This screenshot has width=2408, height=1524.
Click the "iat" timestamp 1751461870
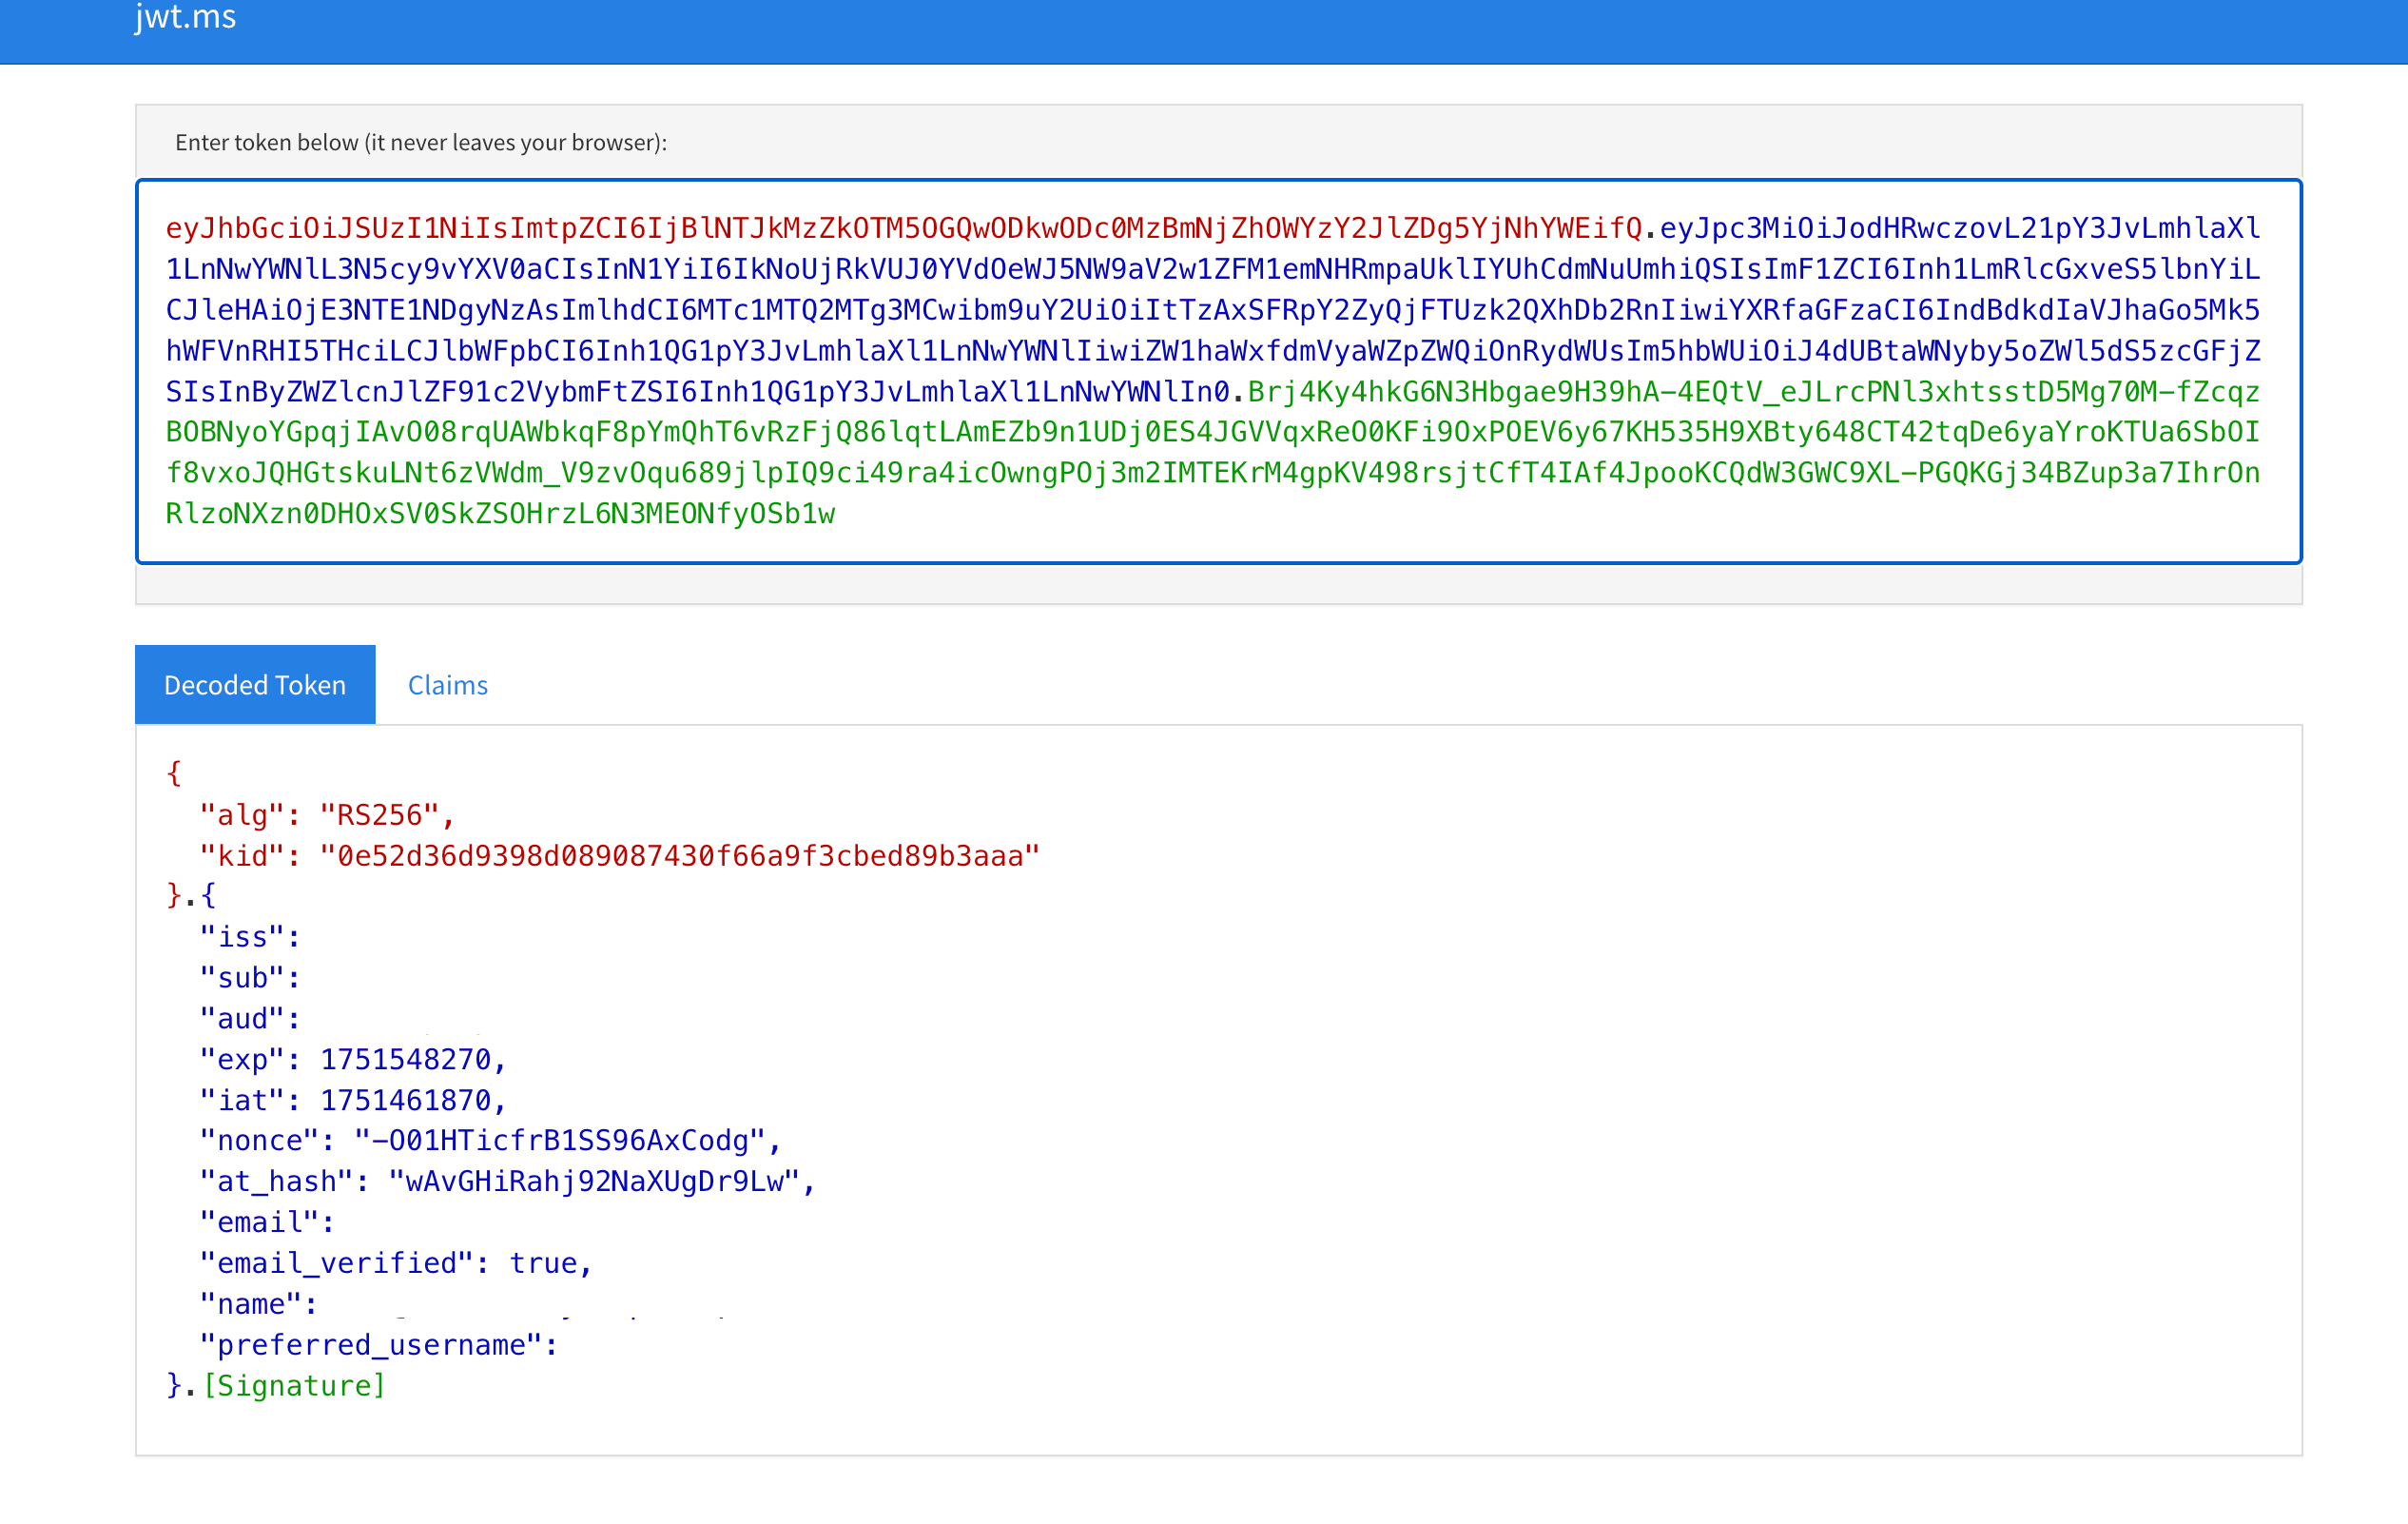click(405, 1101)
